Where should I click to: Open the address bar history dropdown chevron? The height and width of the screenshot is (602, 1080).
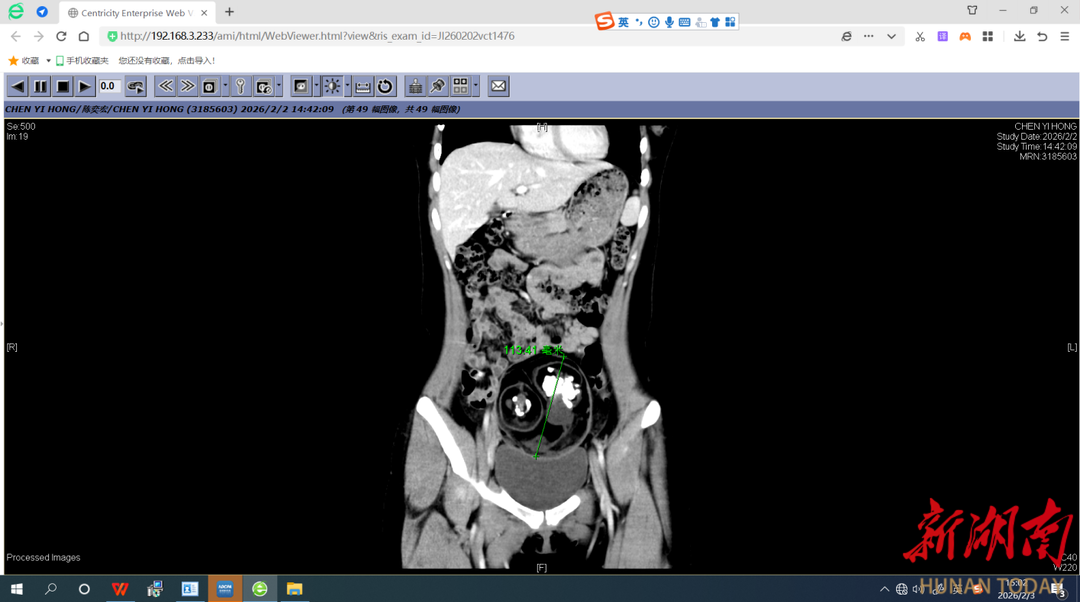[x=891, y=36]
